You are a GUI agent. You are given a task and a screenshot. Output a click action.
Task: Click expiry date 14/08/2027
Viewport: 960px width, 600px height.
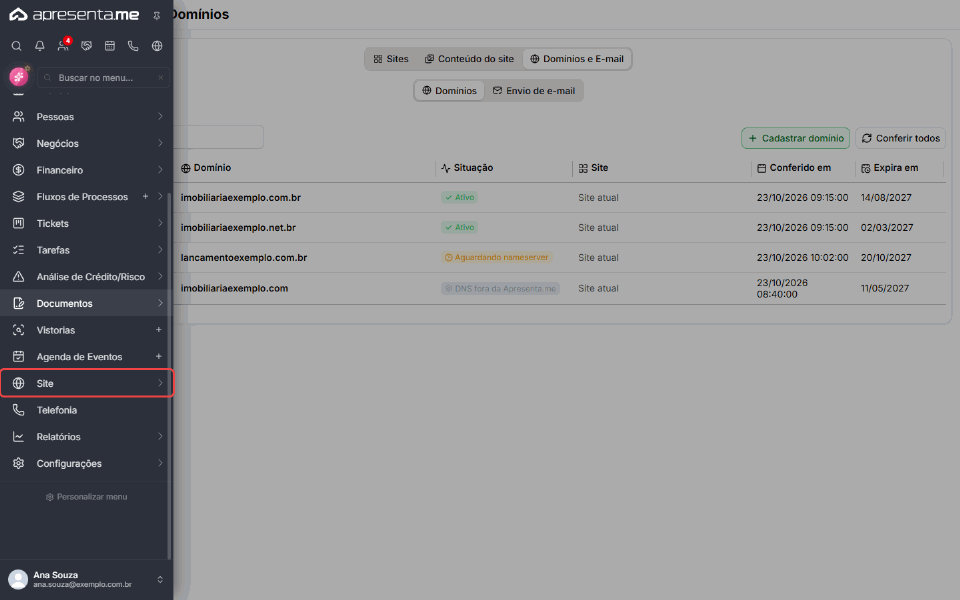coord(886,198)
